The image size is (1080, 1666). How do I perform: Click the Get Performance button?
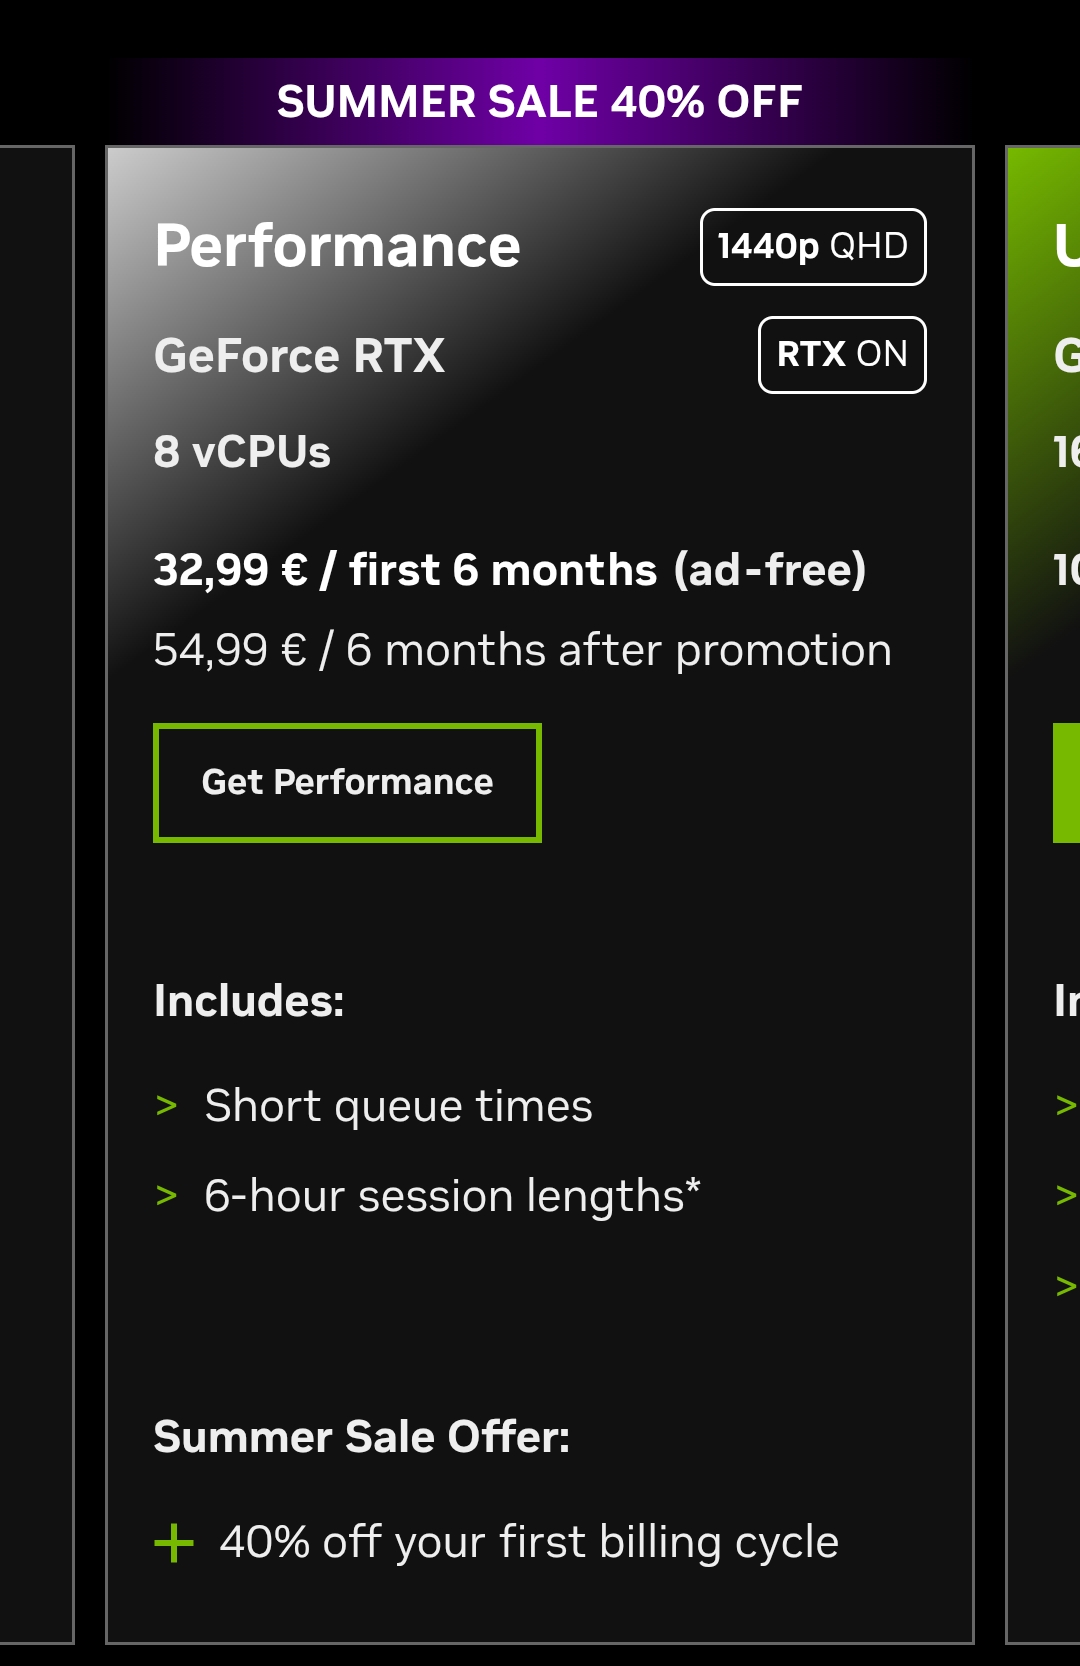coord(347,782)
